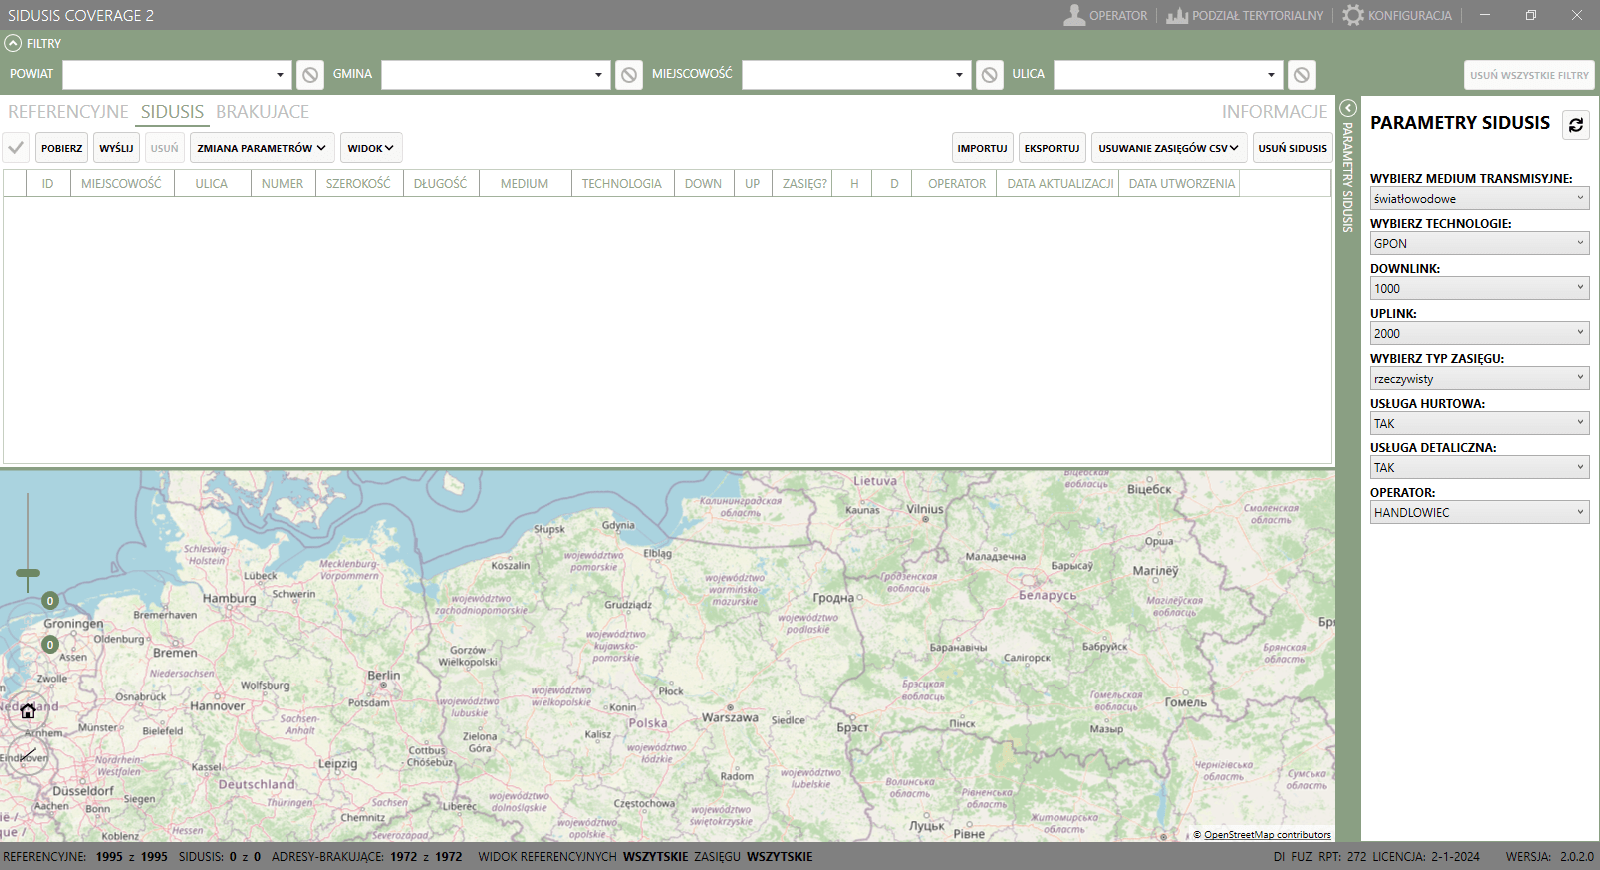1600x870 pixels.
Task: Clear the MIEJSCOWOŚĆ filter with its reset icon
Action: coord(989,75)
